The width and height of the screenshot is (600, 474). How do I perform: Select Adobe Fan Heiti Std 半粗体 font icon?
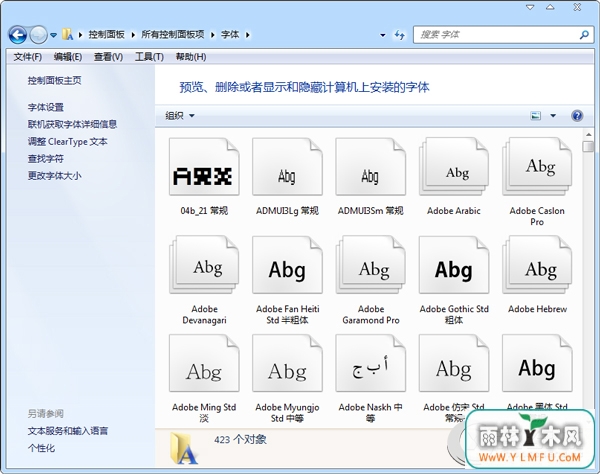coord(287,265)
